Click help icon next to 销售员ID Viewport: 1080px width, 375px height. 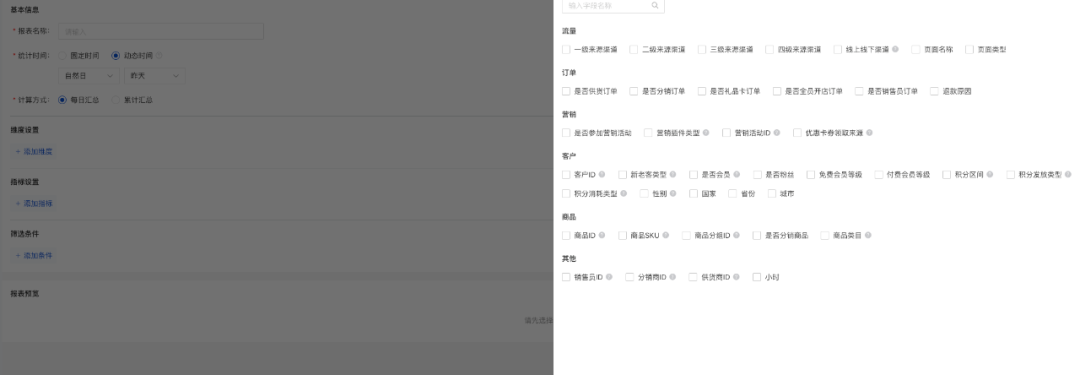609,277
